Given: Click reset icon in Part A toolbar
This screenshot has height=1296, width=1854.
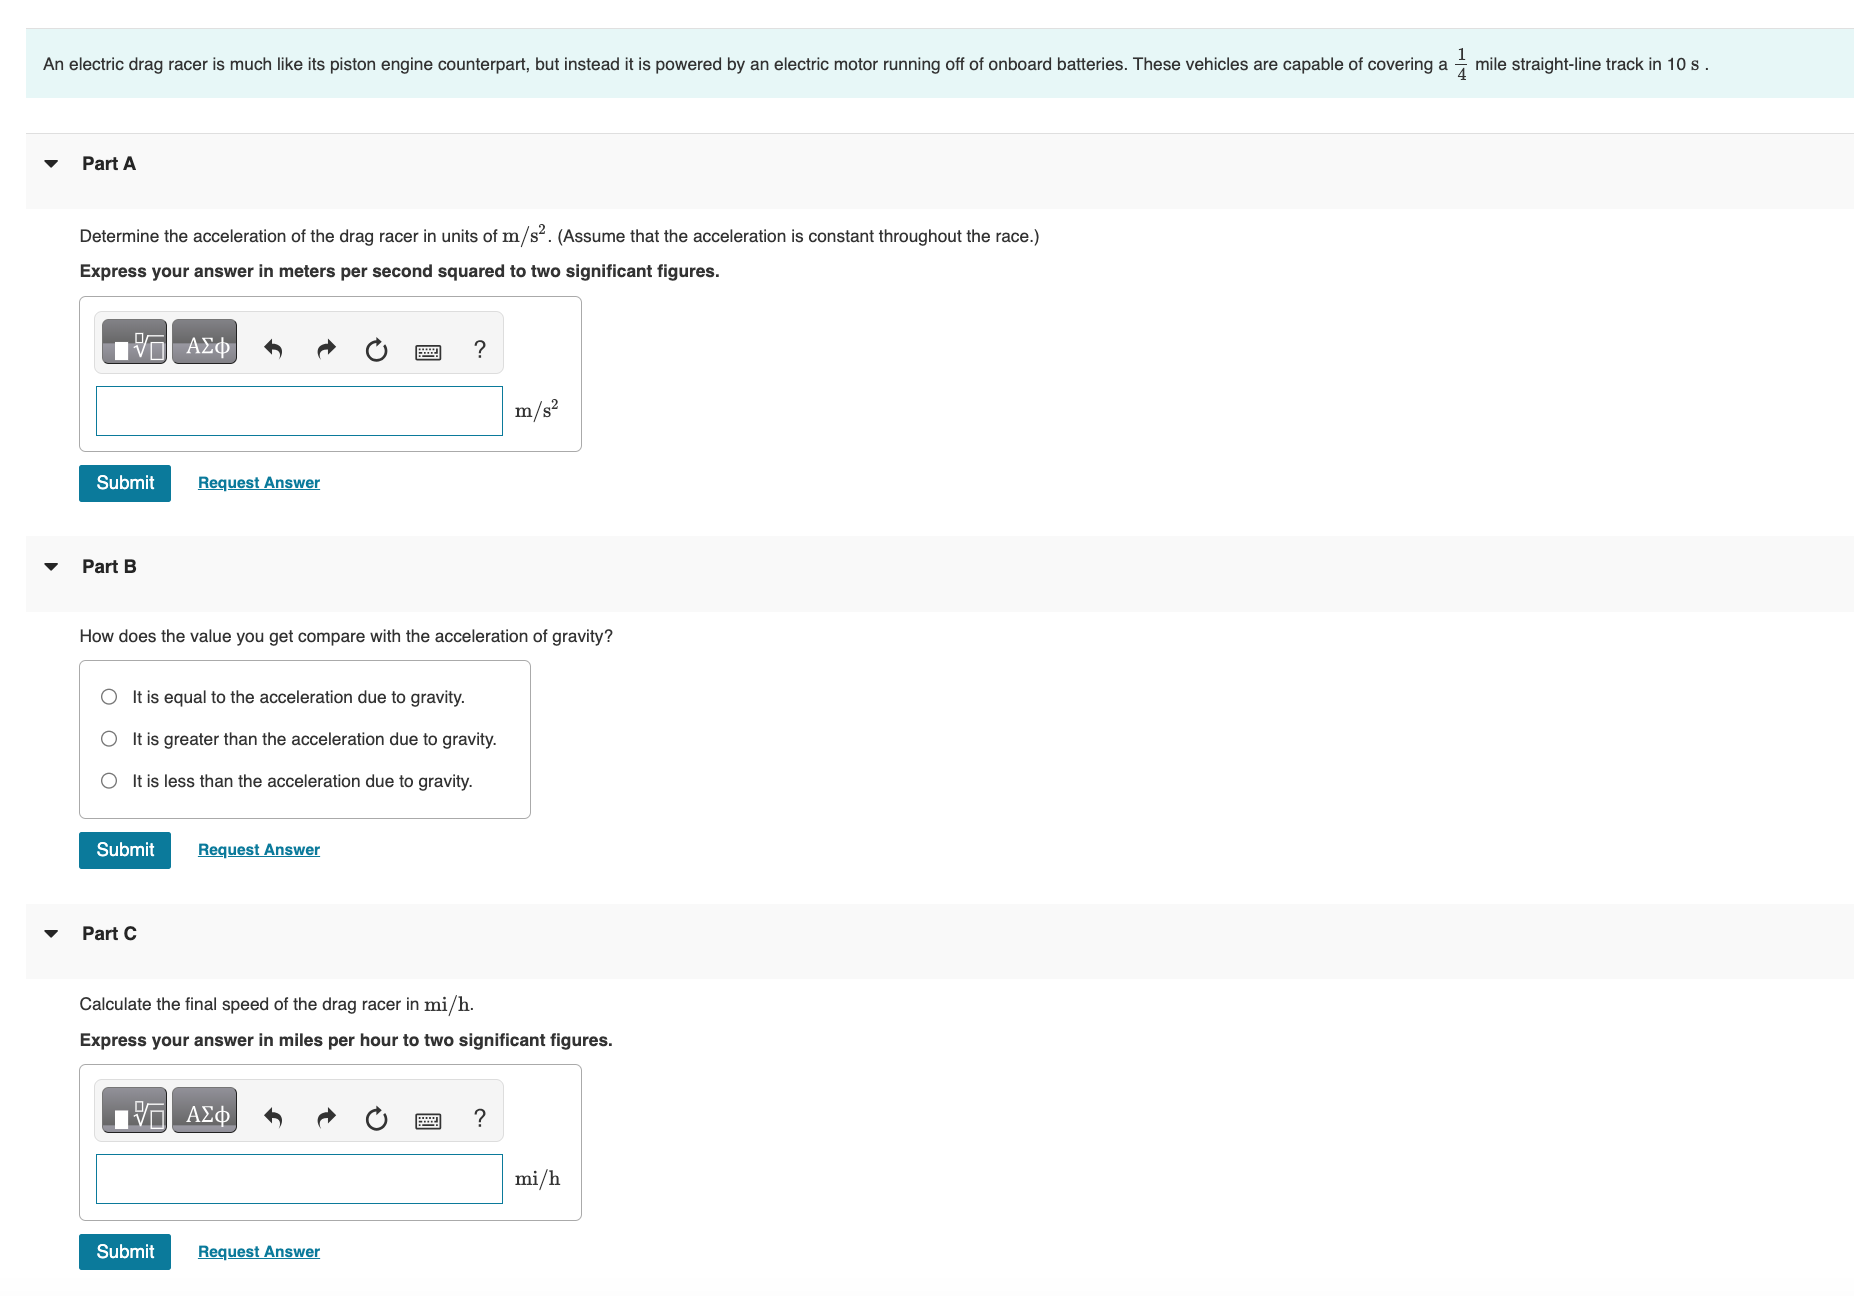Looking at the screenshot, I should 376,350.
